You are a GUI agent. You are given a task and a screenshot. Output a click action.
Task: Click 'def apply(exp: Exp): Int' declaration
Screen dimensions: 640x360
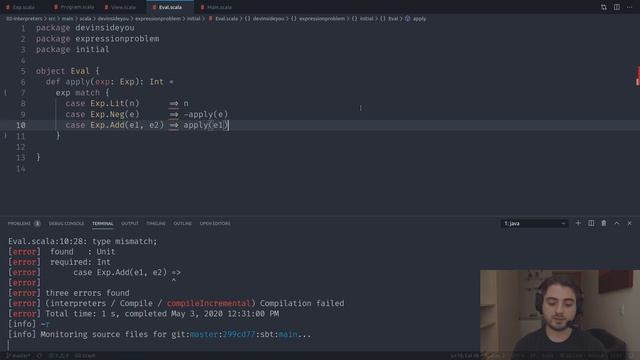(104, 82)
